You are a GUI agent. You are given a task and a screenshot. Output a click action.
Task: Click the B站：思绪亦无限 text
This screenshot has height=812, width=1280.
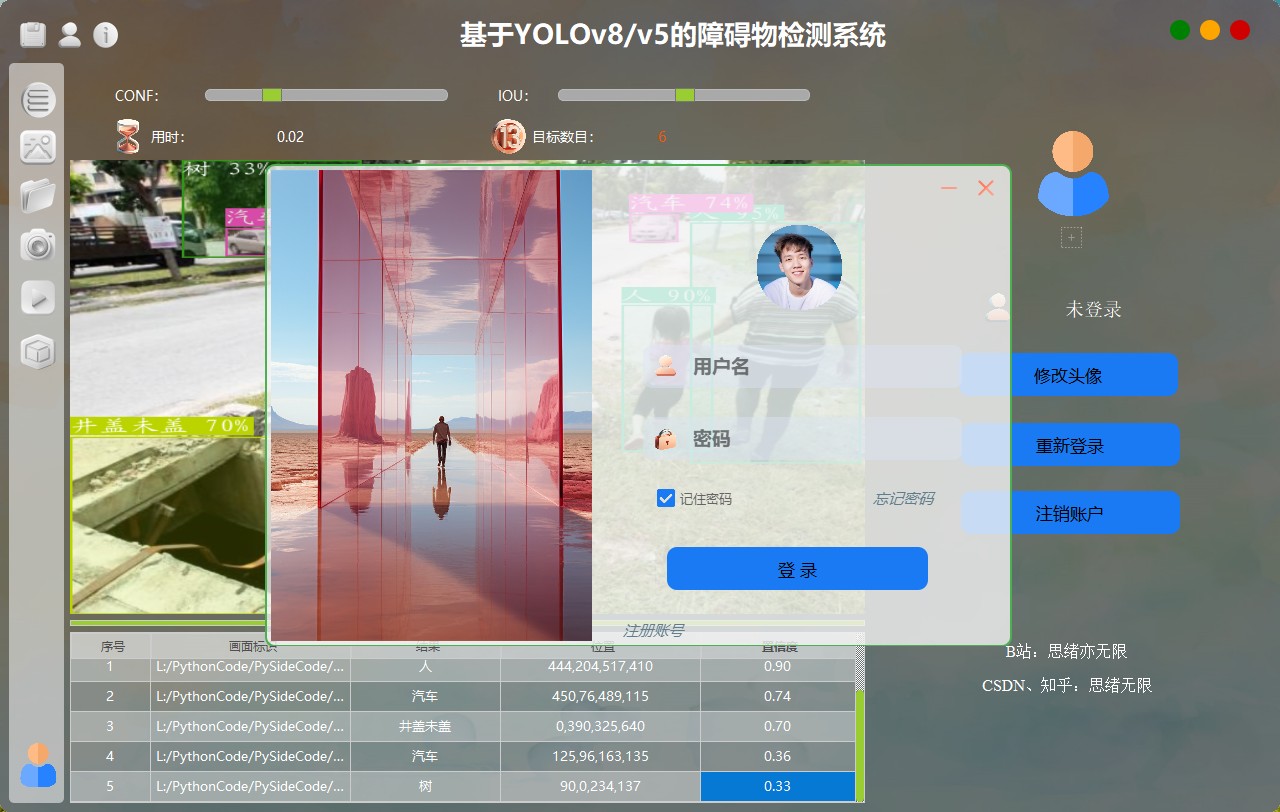pyautogui.click(x=1066, y=651)
